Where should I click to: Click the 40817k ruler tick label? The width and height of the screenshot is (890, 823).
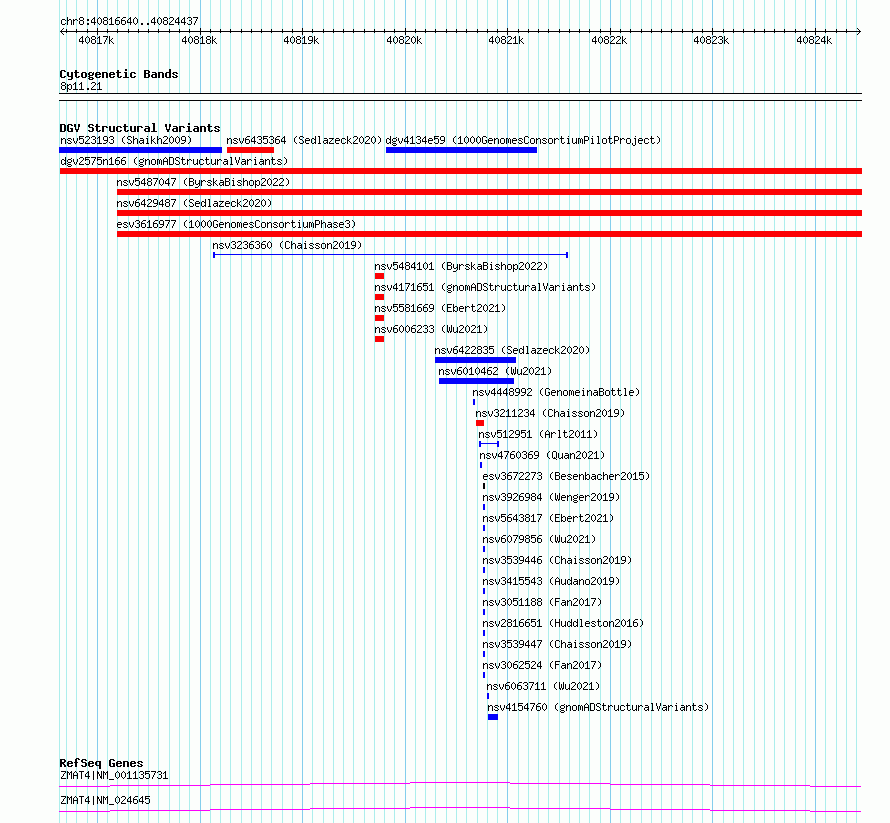pyautogui.click(x=96, y=40)
